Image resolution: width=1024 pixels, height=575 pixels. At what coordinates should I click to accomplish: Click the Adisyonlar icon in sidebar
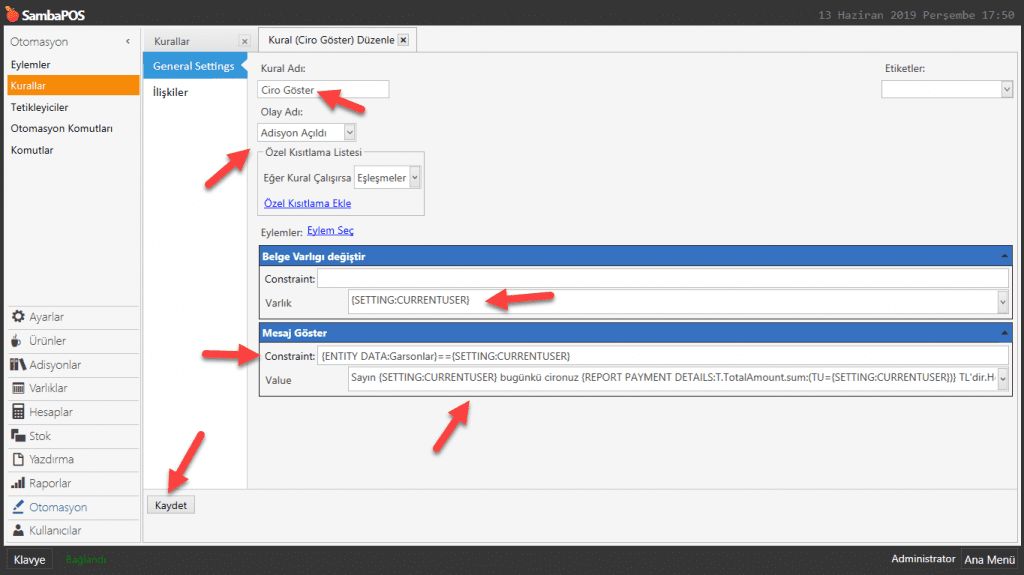point(18,365)
